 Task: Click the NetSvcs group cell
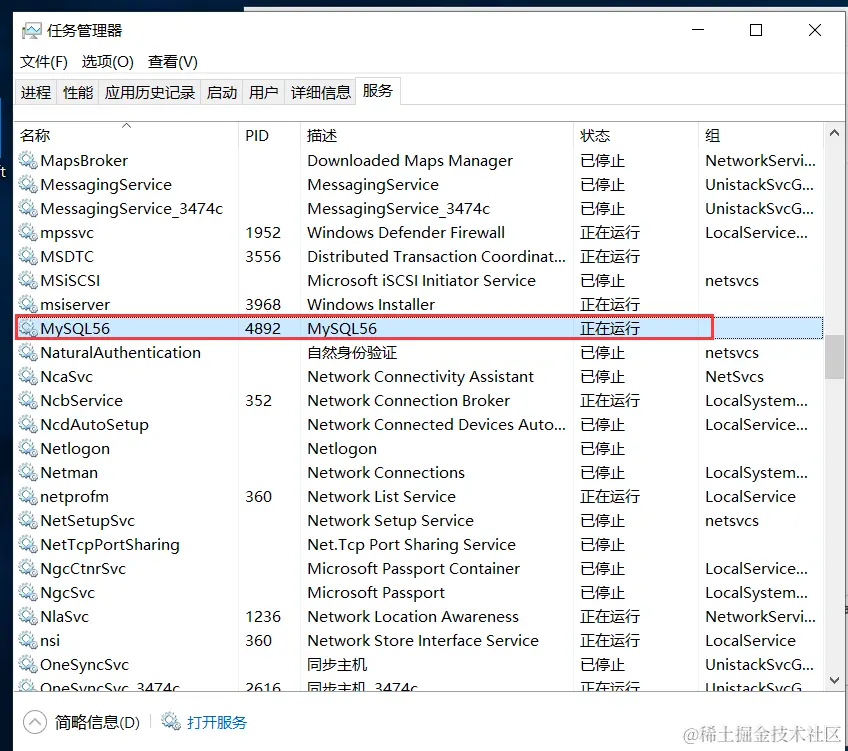734,376
